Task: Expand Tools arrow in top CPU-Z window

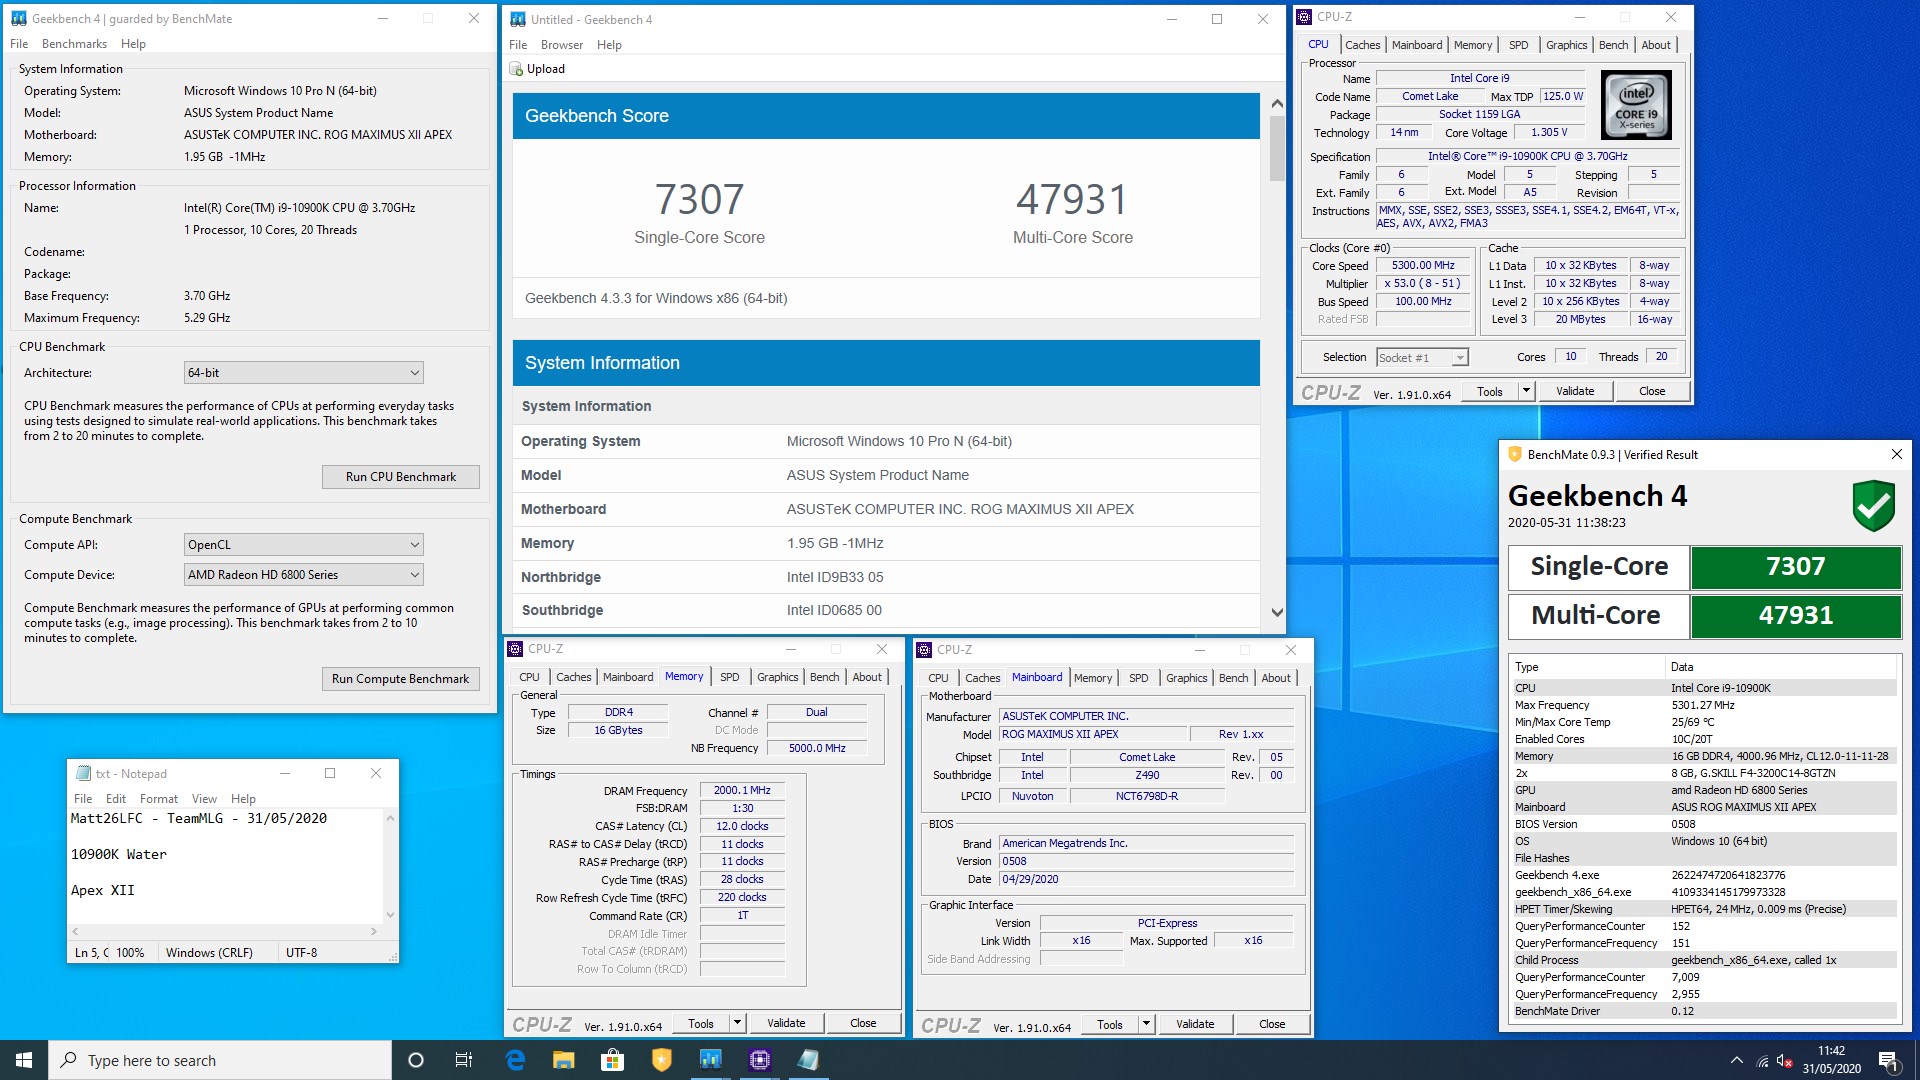Action: 1526,391
